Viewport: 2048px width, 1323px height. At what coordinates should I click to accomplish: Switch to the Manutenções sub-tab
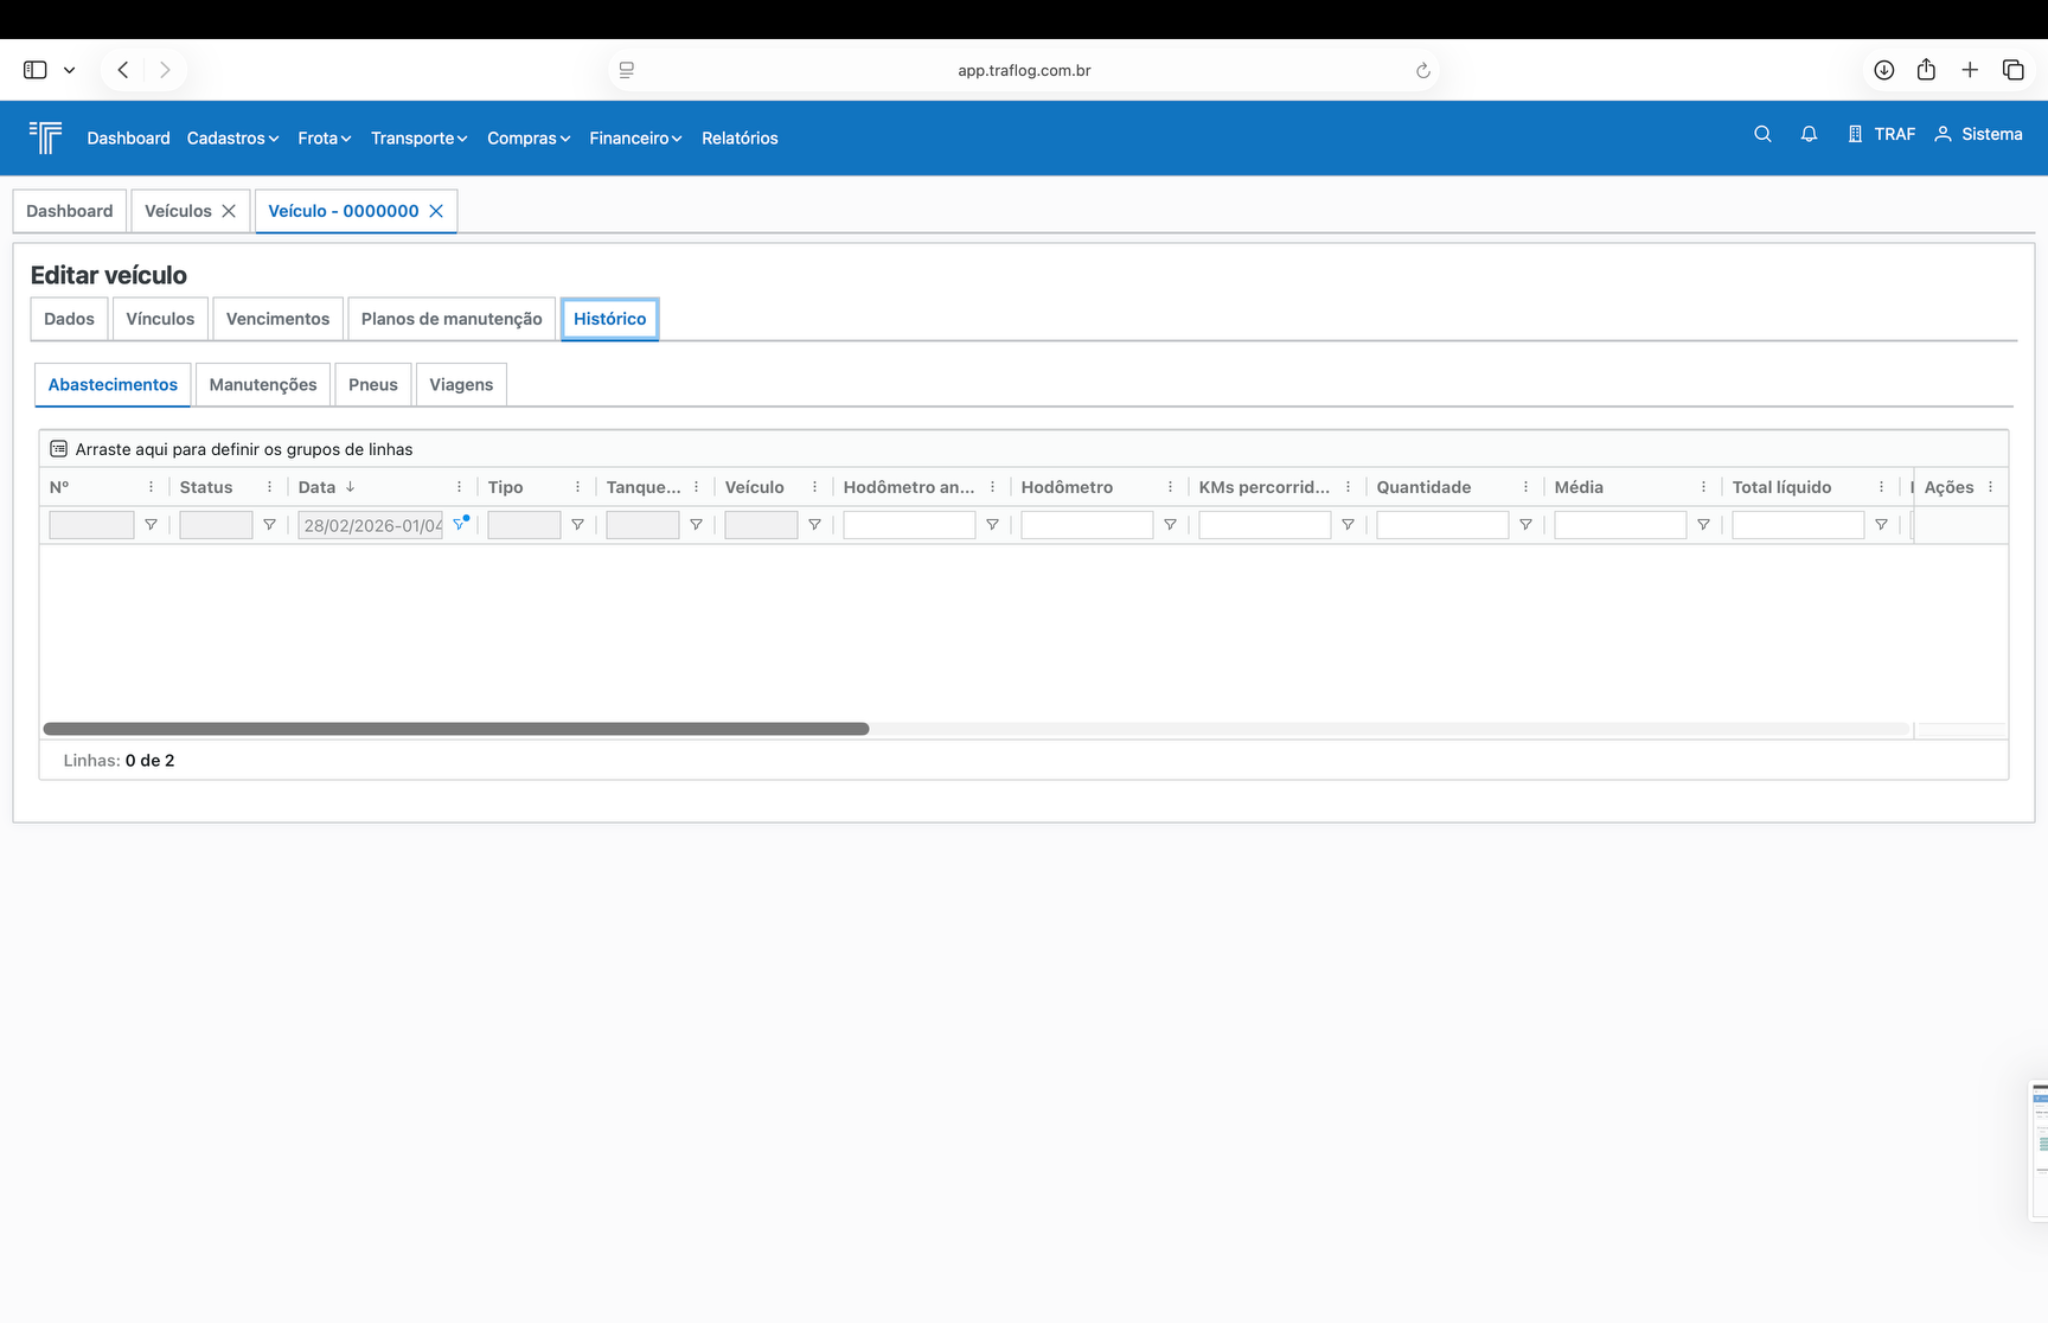click(262, 384)
